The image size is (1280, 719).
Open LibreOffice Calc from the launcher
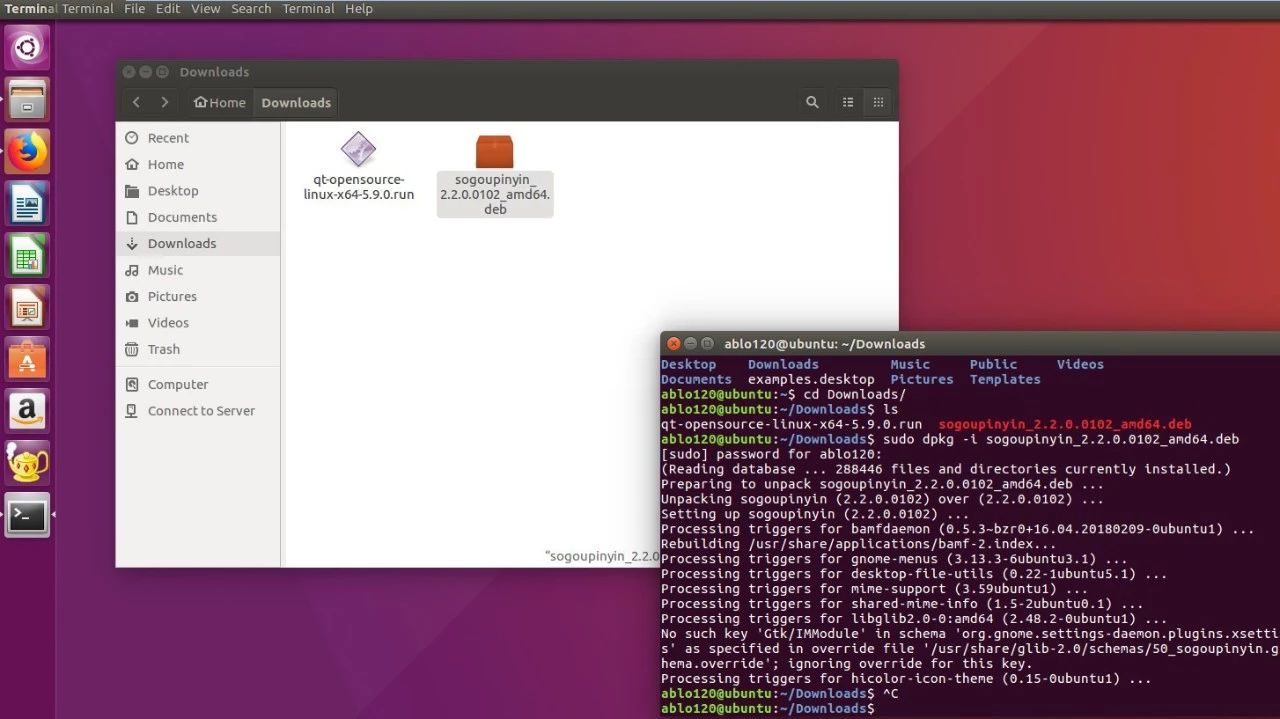27,255
